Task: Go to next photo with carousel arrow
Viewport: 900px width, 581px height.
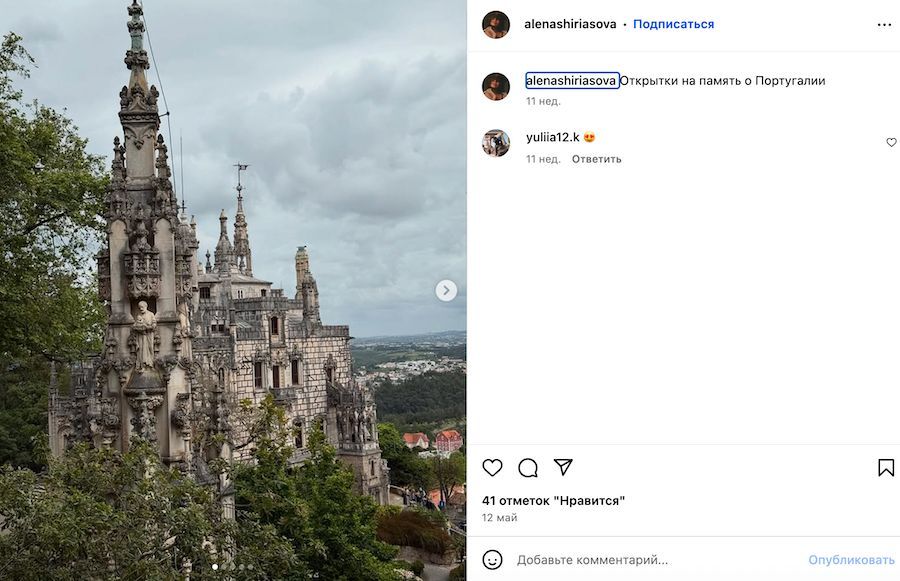Action: pyautogui.click(x=446, y=290)
